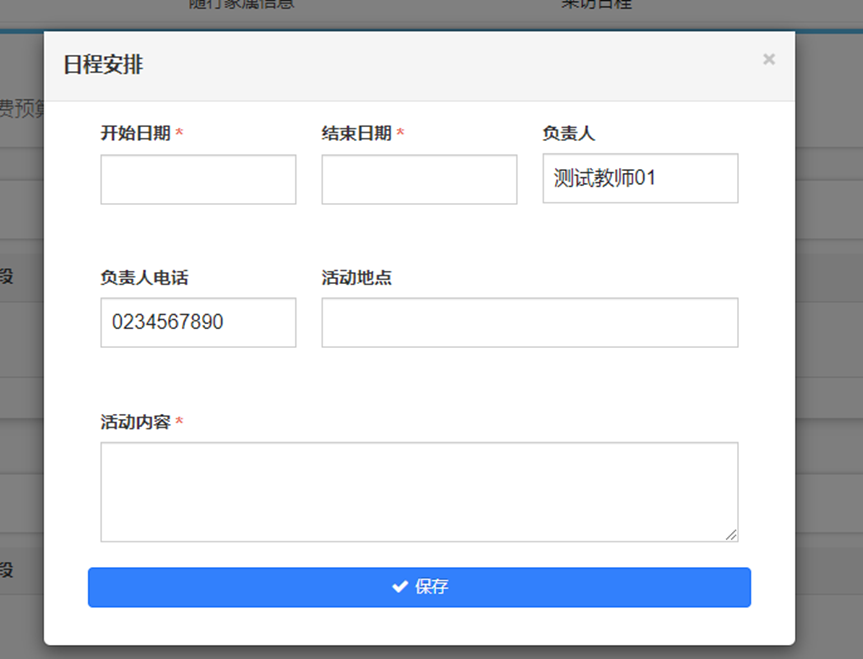Click the 开始日期 date input field
Image resolution: width=863 pixels, height=659 pixels.
(198, 180)
